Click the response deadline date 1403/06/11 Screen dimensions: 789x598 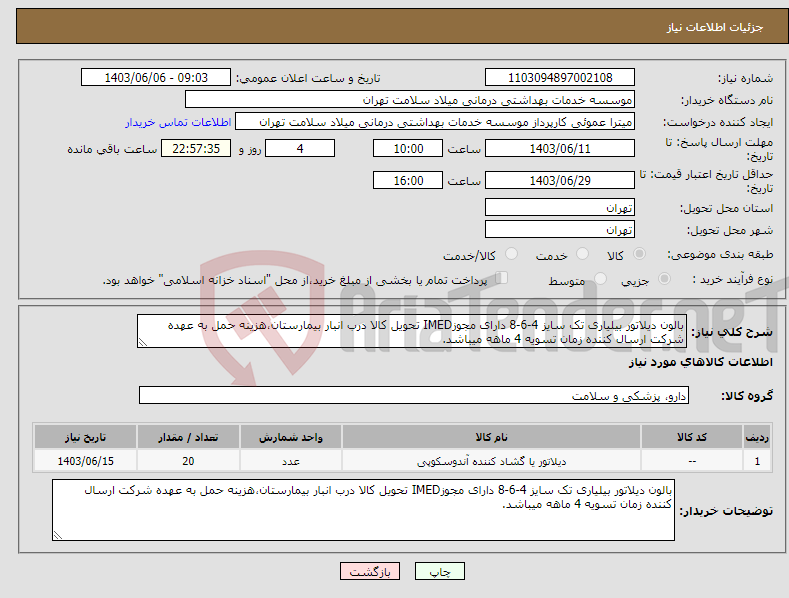(x=560, y=148)
